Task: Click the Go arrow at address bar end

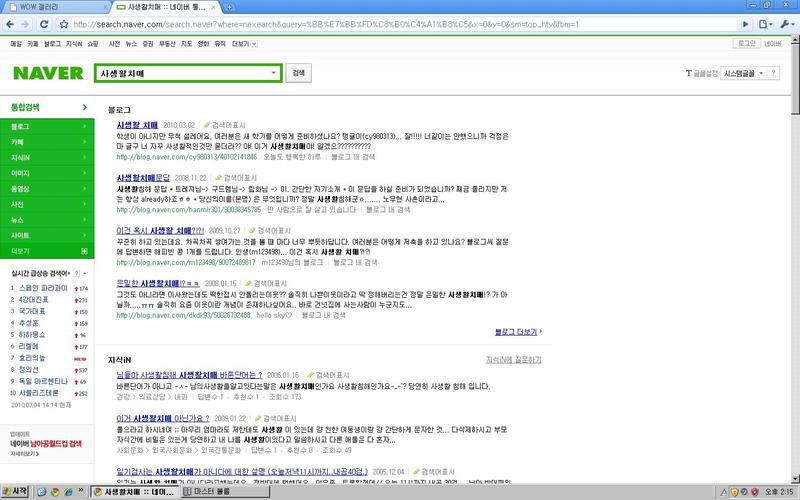Action: click(x=745, y=24)
